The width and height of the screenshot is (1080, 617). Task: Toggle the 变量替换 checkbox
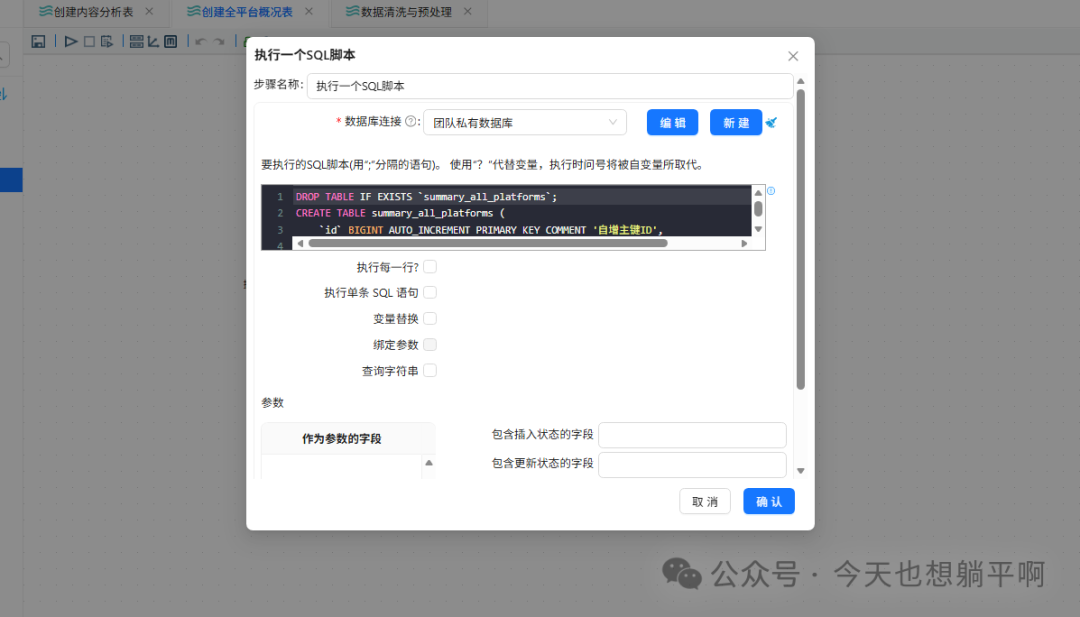tap(430, 319)
